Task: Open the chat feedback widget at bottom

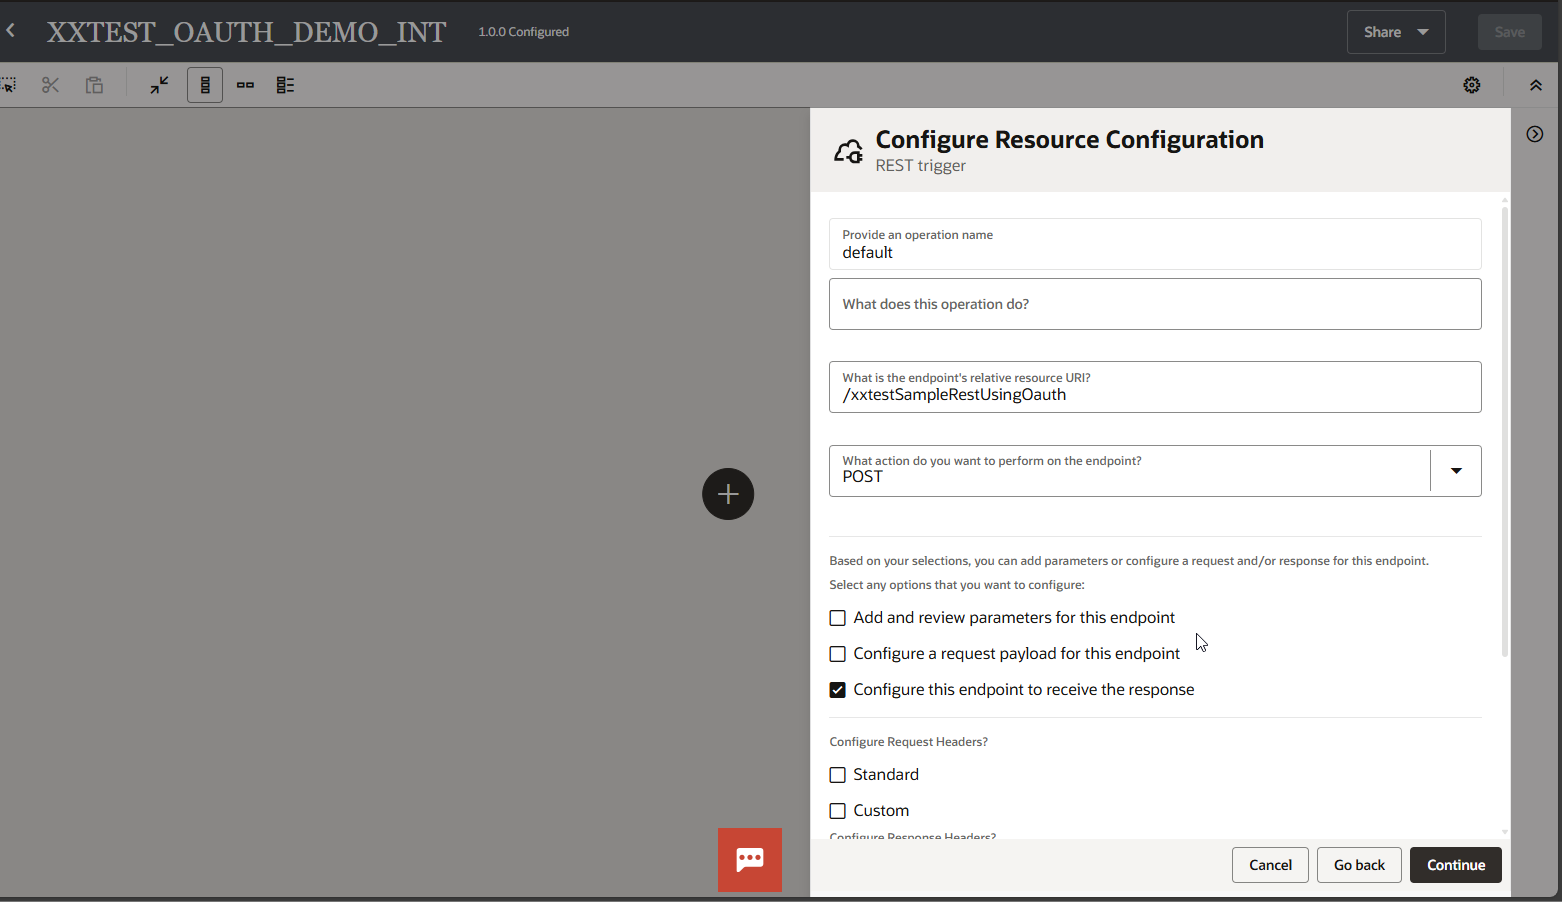Action: (x=749, y=859)
